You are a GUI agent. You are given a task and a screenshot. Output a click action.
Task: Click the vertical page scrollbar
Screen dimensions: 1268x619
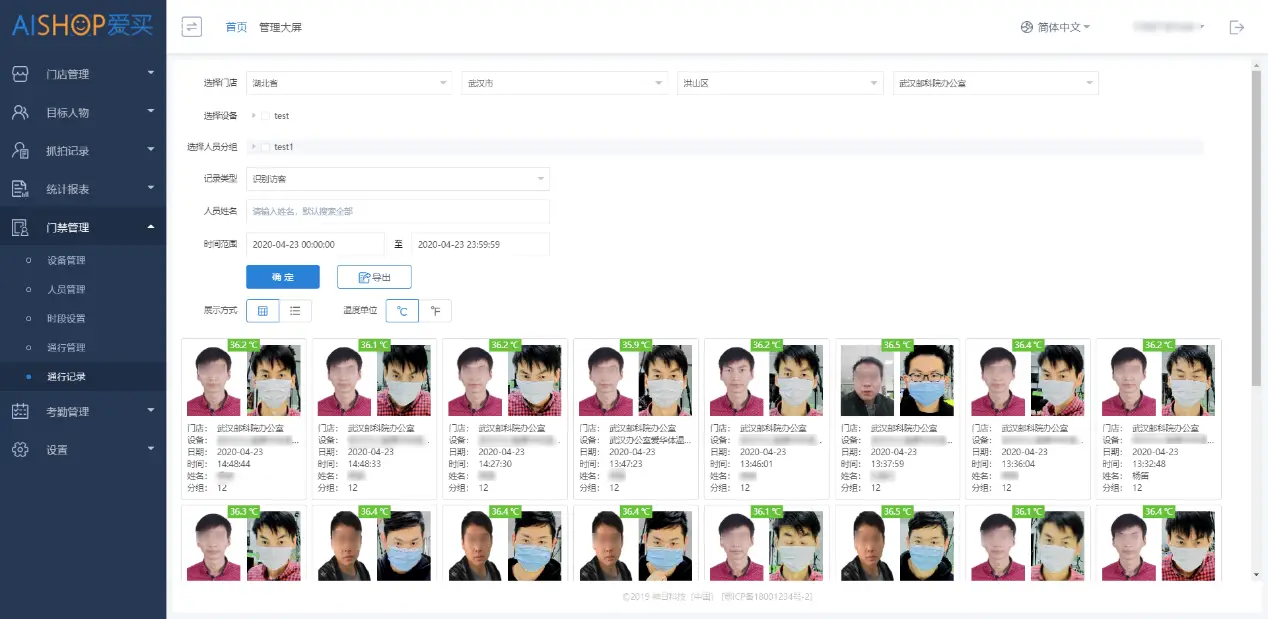pyautogui.click(x=1257, y=227)
